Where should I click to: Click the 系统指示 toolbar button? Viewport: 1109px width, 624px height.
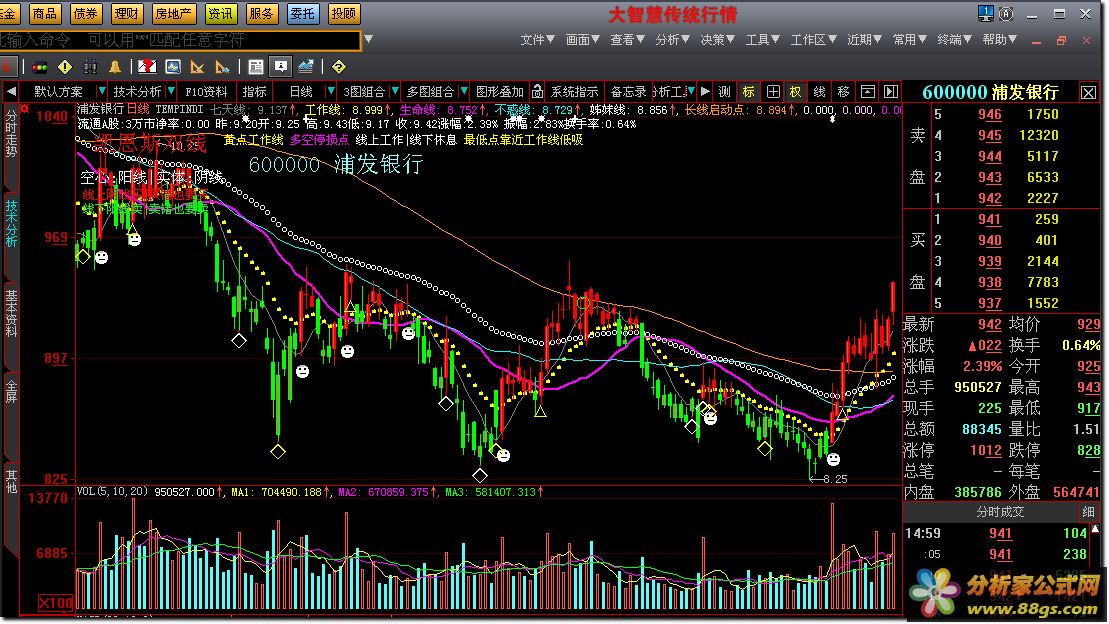click(574, 92)
